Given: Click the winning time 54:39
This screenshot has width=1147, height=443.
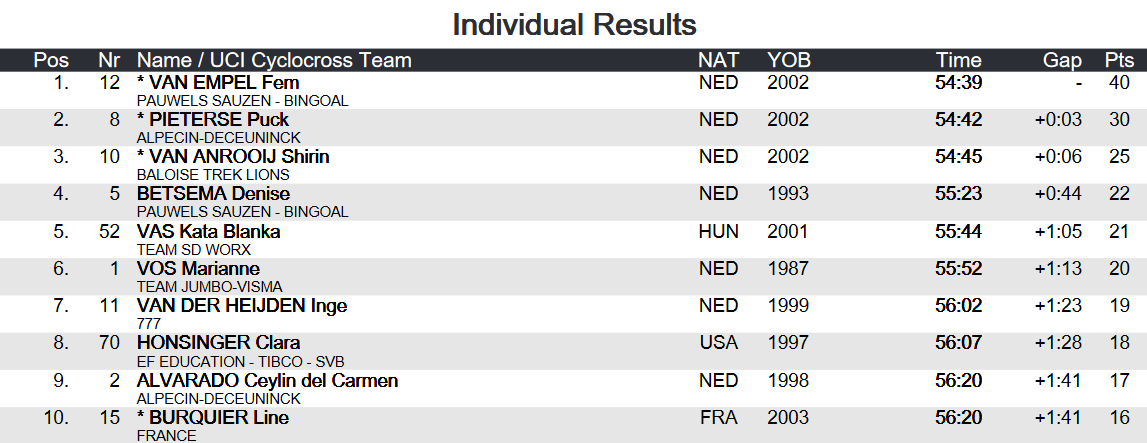Looking at the screenshot, I should 958,83.
